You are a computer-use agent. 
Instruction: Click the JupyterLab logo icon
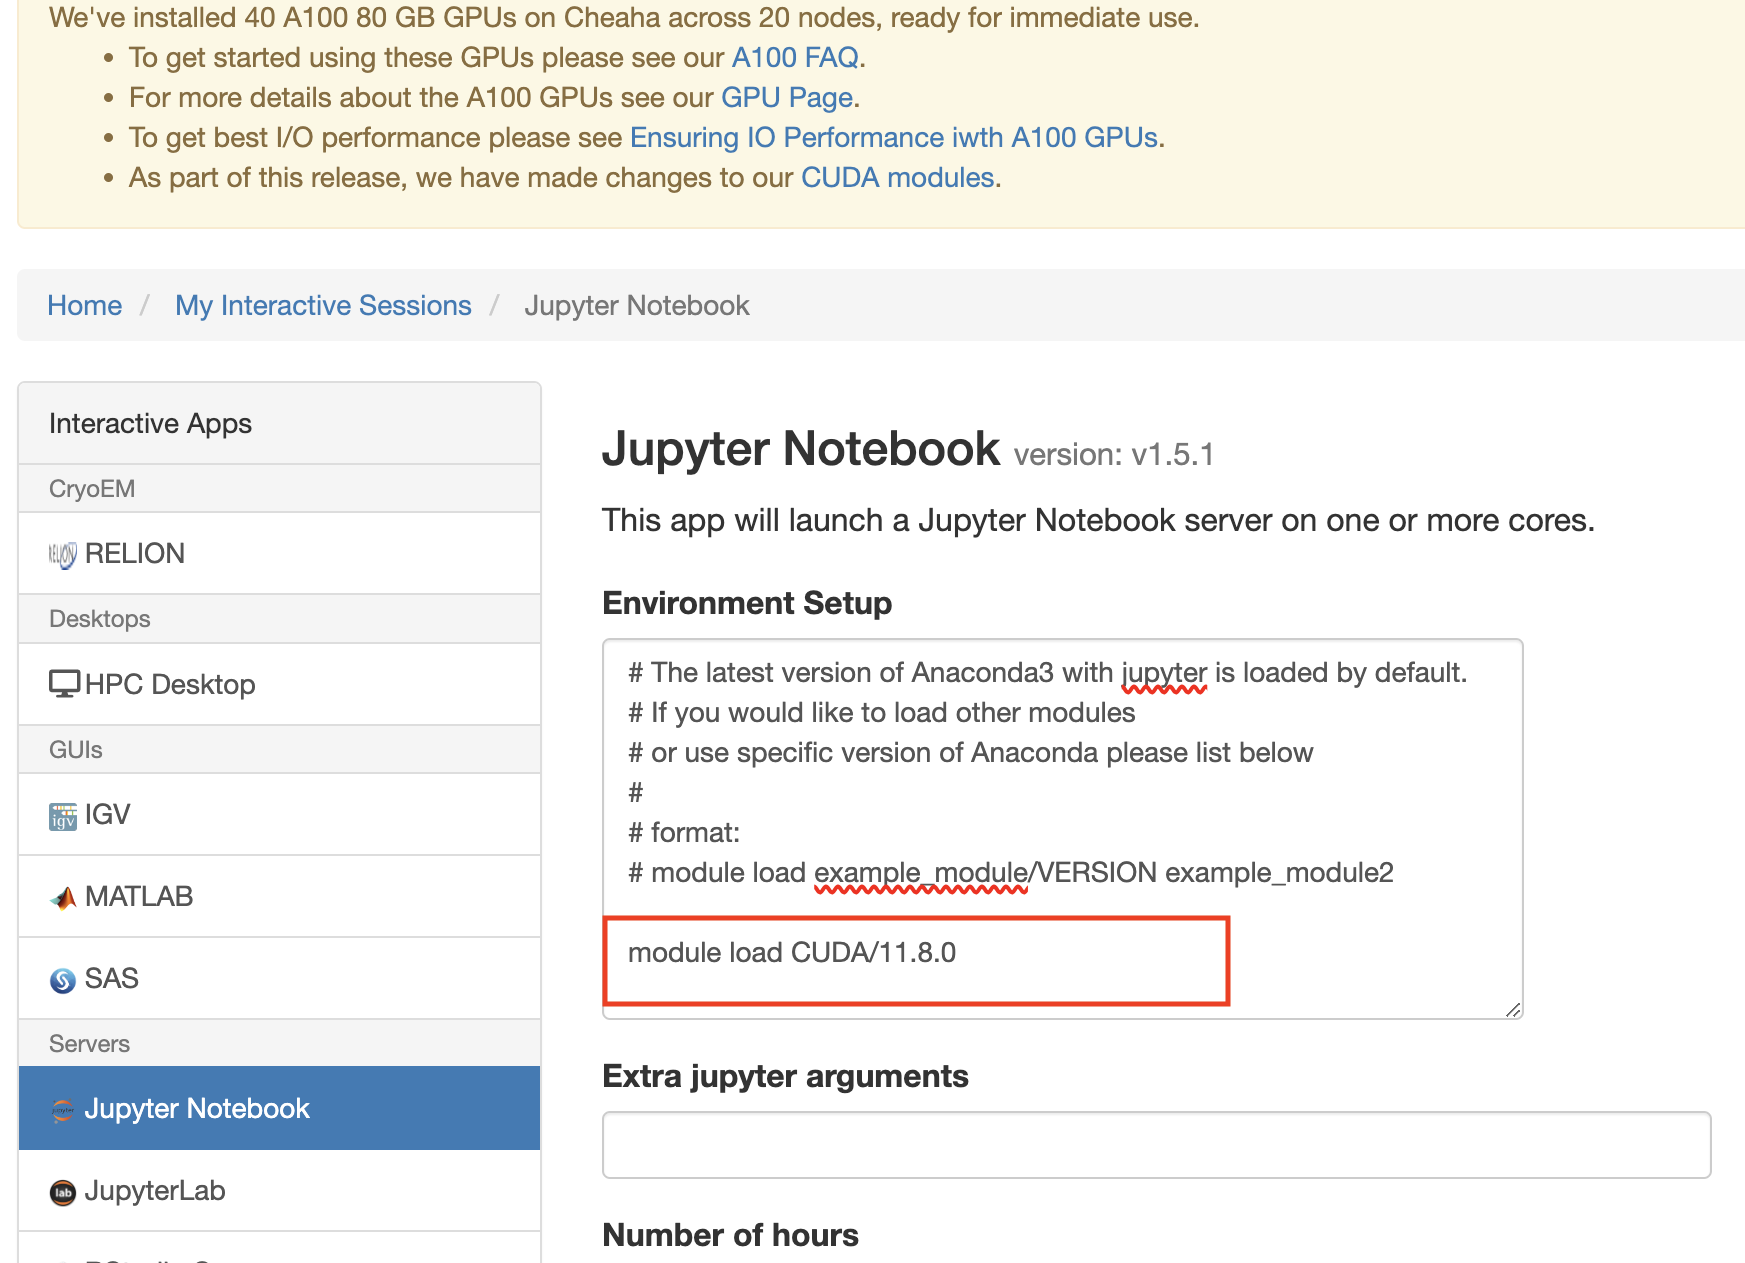coord(62,1192)
